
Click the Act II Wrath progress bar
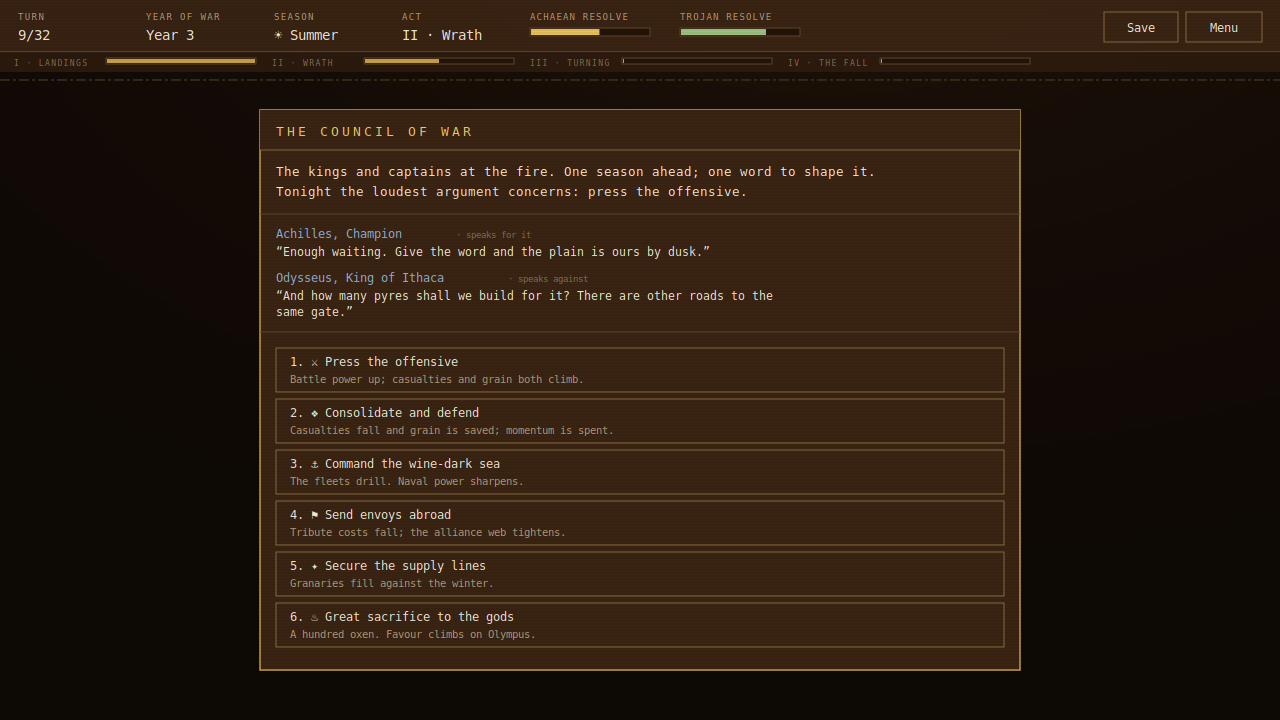point(439,61)
